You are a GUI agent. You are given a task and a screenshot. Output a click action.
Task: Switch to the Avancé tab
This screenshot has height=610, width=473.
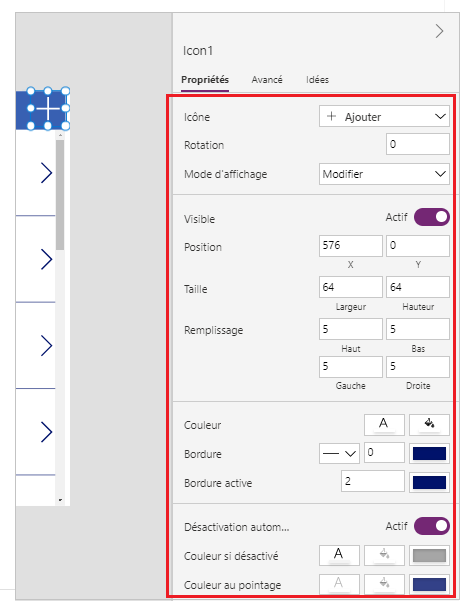click(x=267, y=80)
